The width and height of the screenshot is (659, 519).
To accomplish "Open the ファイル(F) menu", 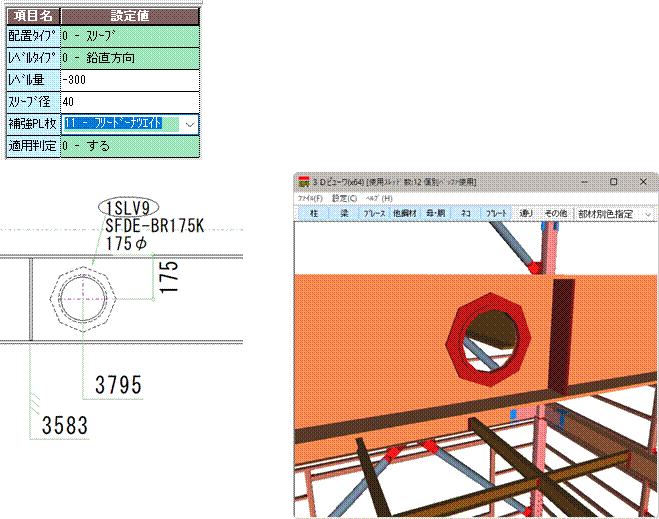I will tap(310, 198).
